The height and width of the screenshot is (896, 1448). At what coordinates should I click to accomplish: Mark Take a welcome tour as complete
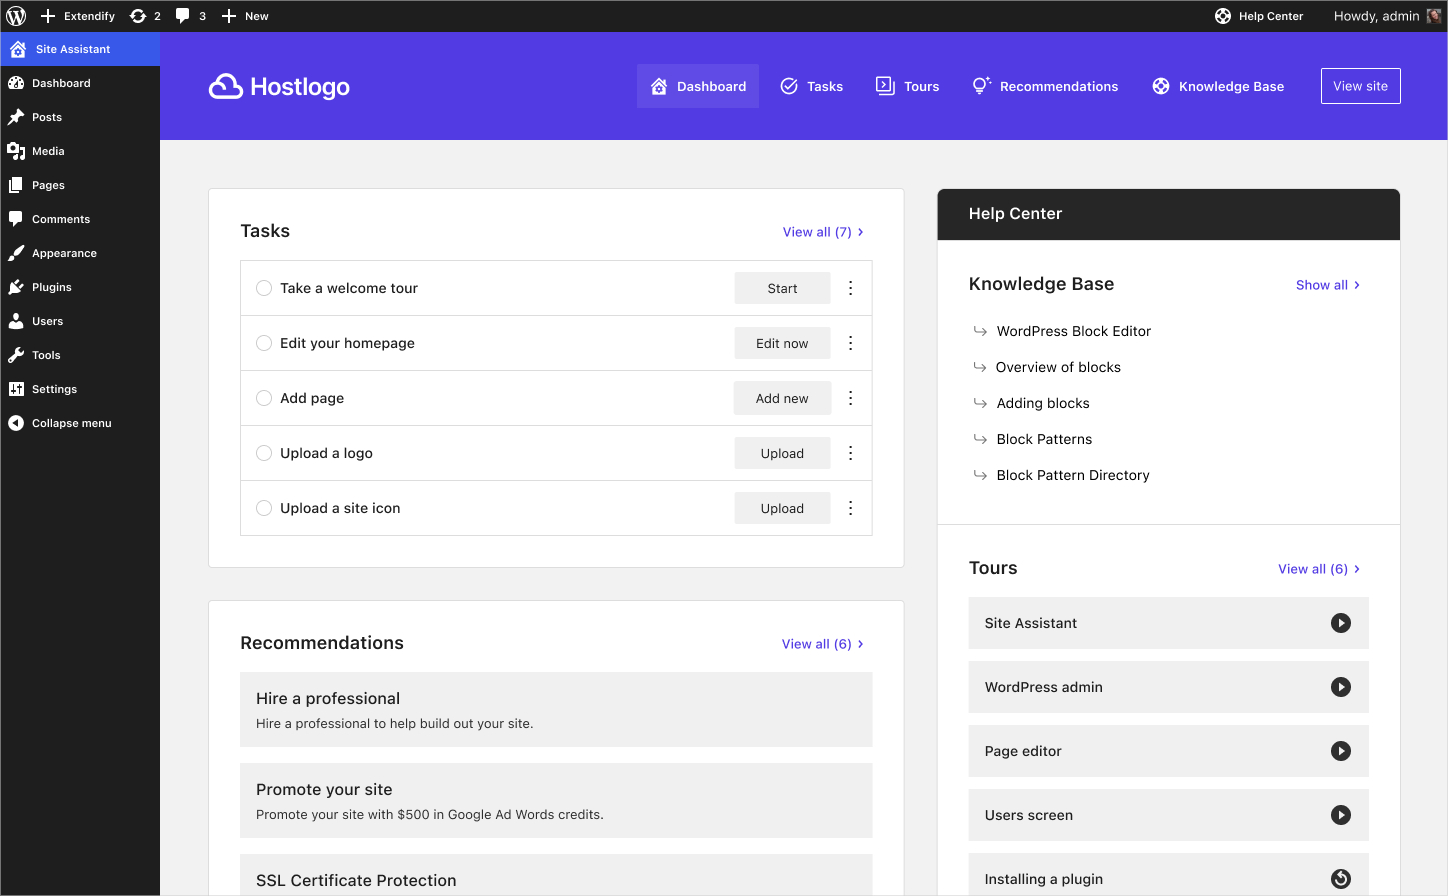pyautogui.click(x=264, y=288)
